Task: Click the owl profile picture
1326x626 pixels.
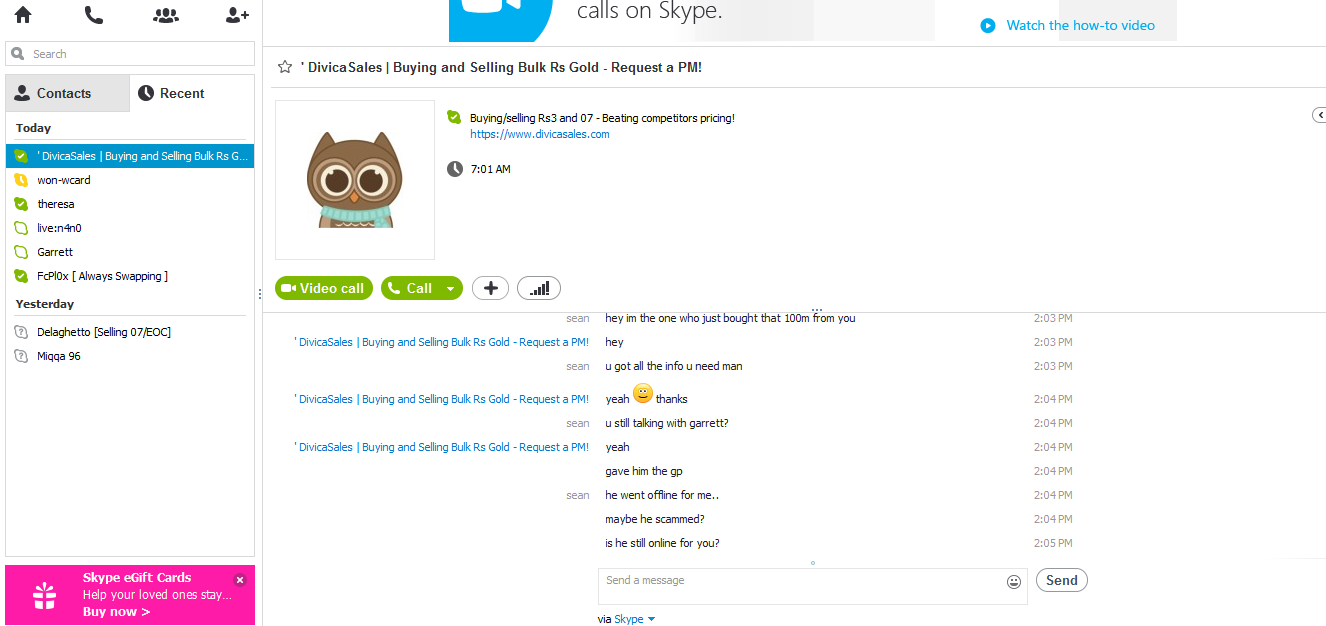Action: (x=355, y=180)
